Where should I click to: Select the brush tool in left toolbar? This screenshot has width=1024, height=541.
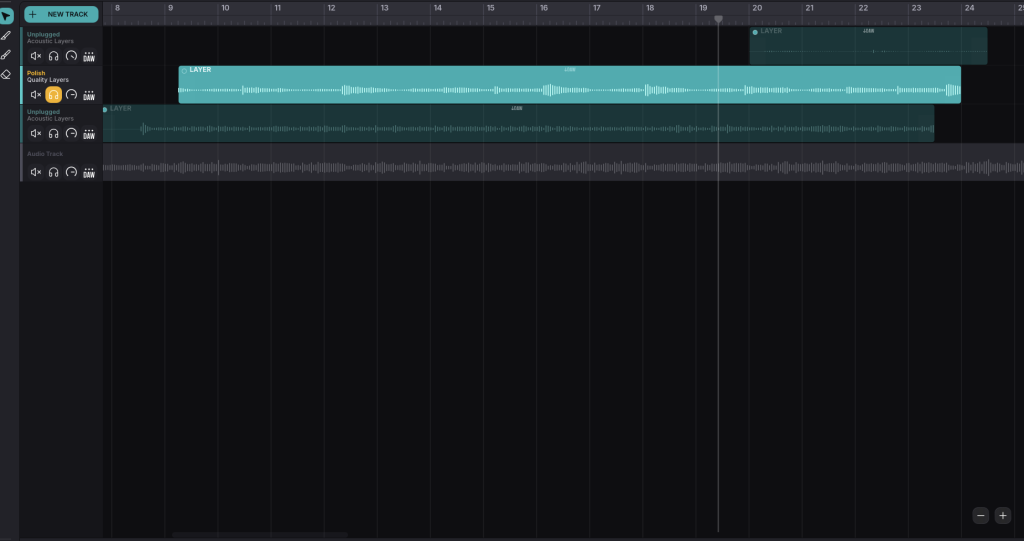(7, 55)
